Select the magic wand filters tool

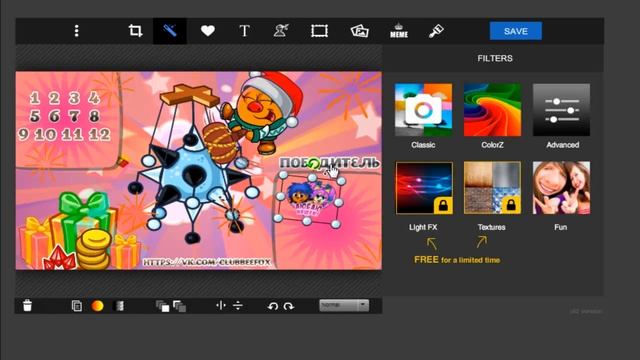[170, 31]
